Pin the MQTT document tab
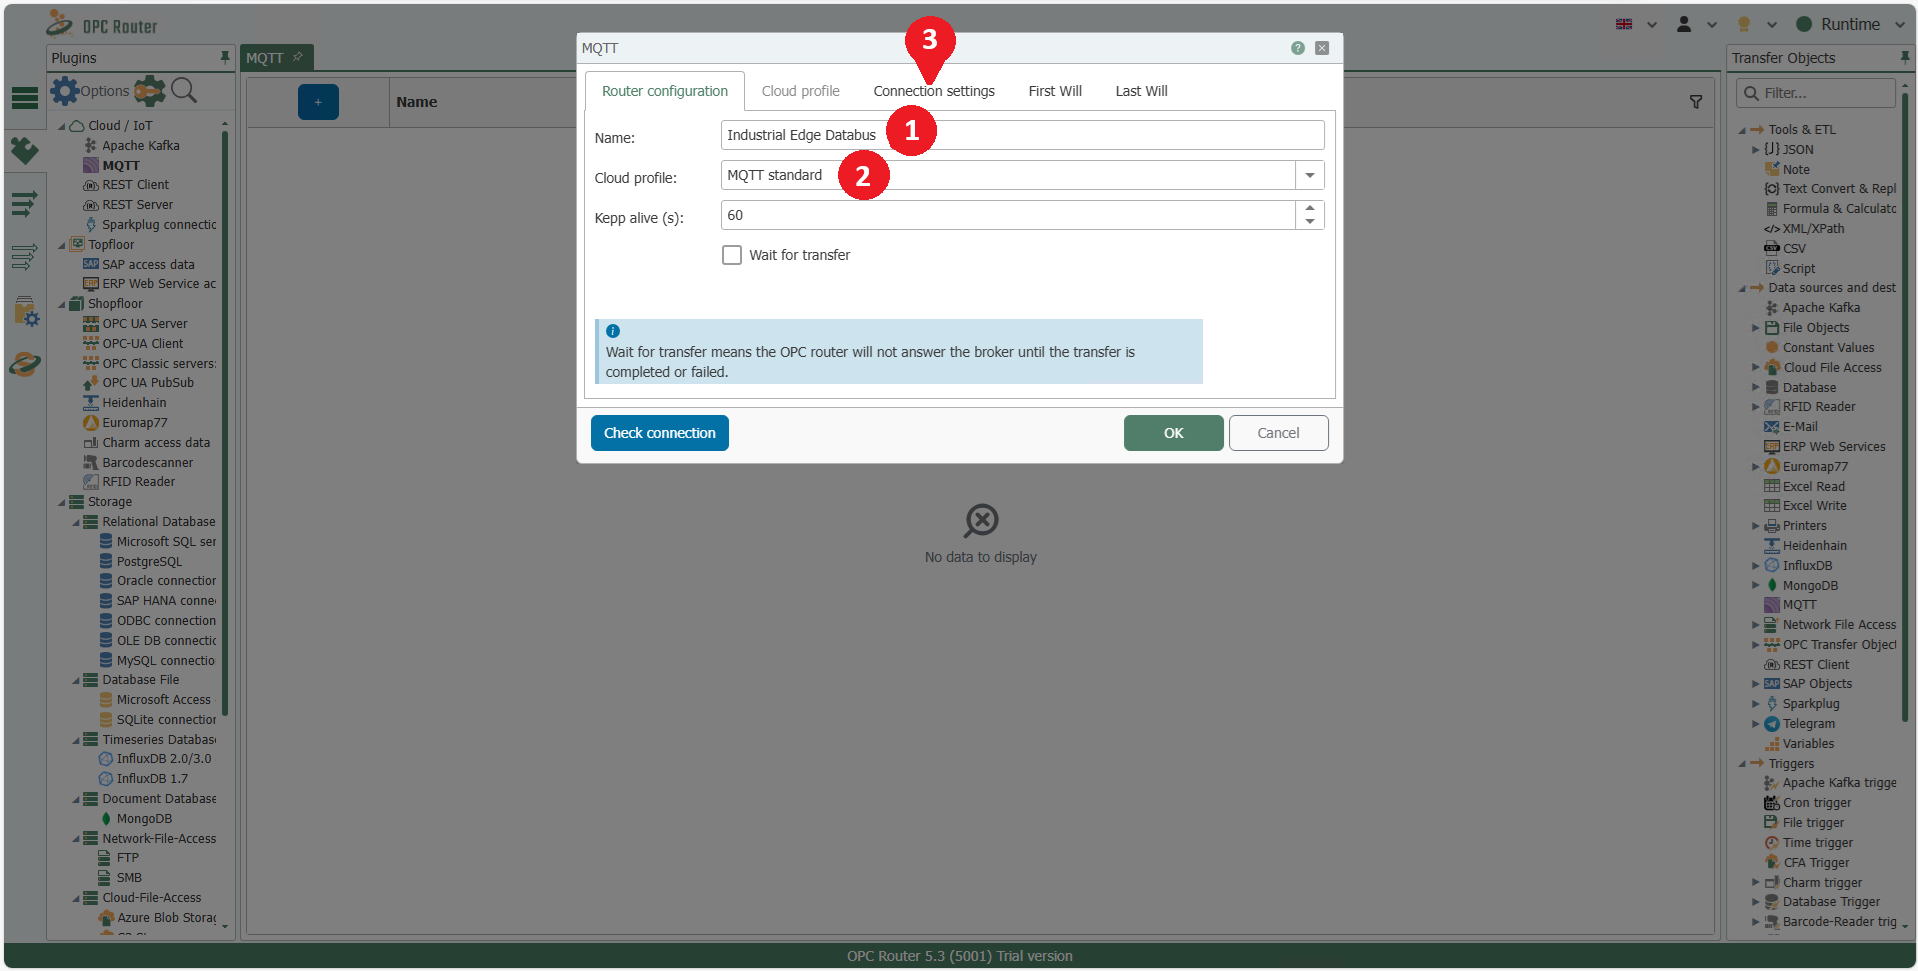The image size is (1918, 971). [x=298, y=57]
